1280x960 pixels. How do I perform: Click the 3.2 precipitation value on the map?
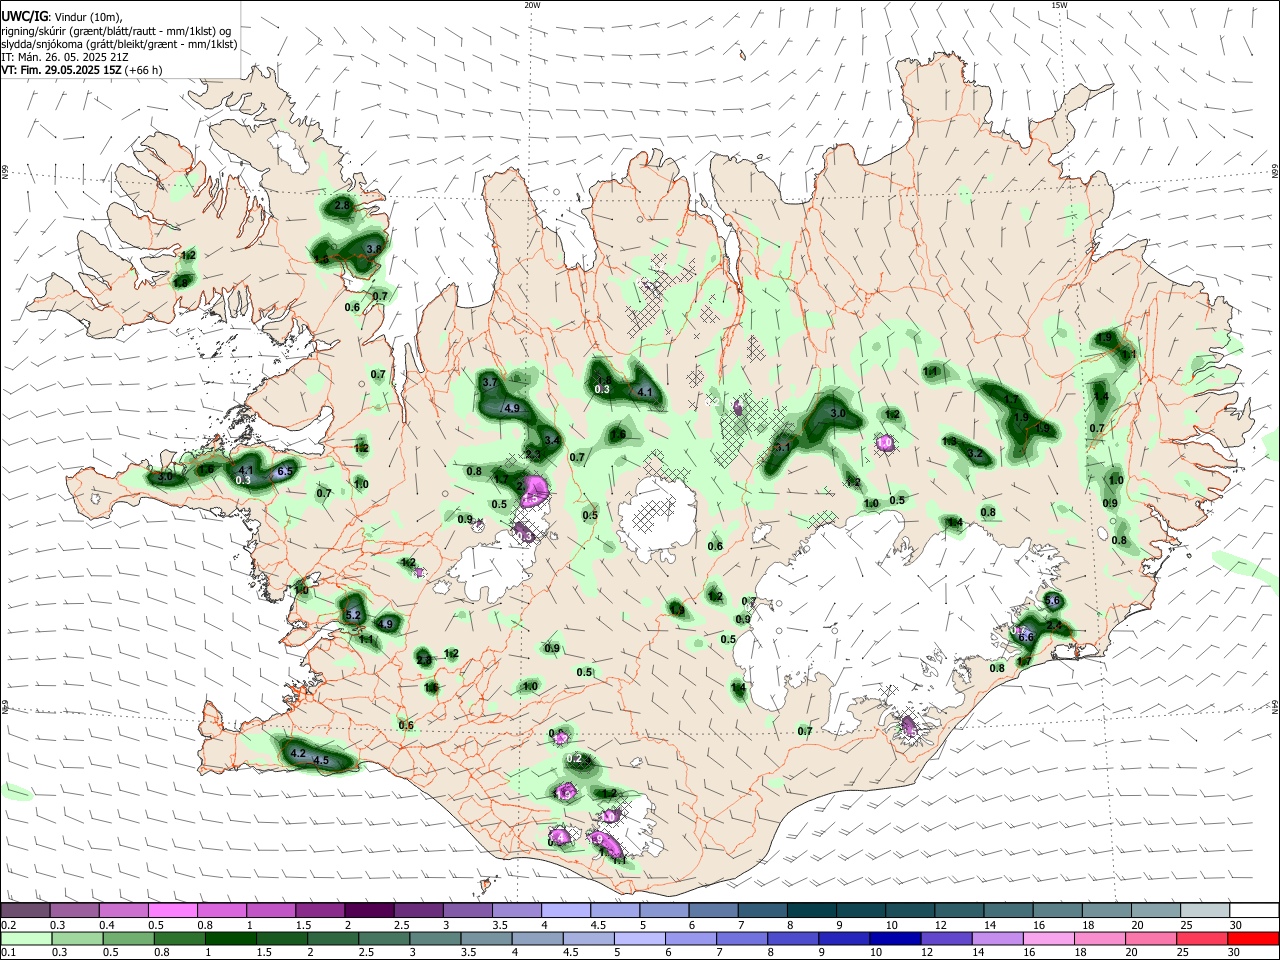[x=976, y=454]
